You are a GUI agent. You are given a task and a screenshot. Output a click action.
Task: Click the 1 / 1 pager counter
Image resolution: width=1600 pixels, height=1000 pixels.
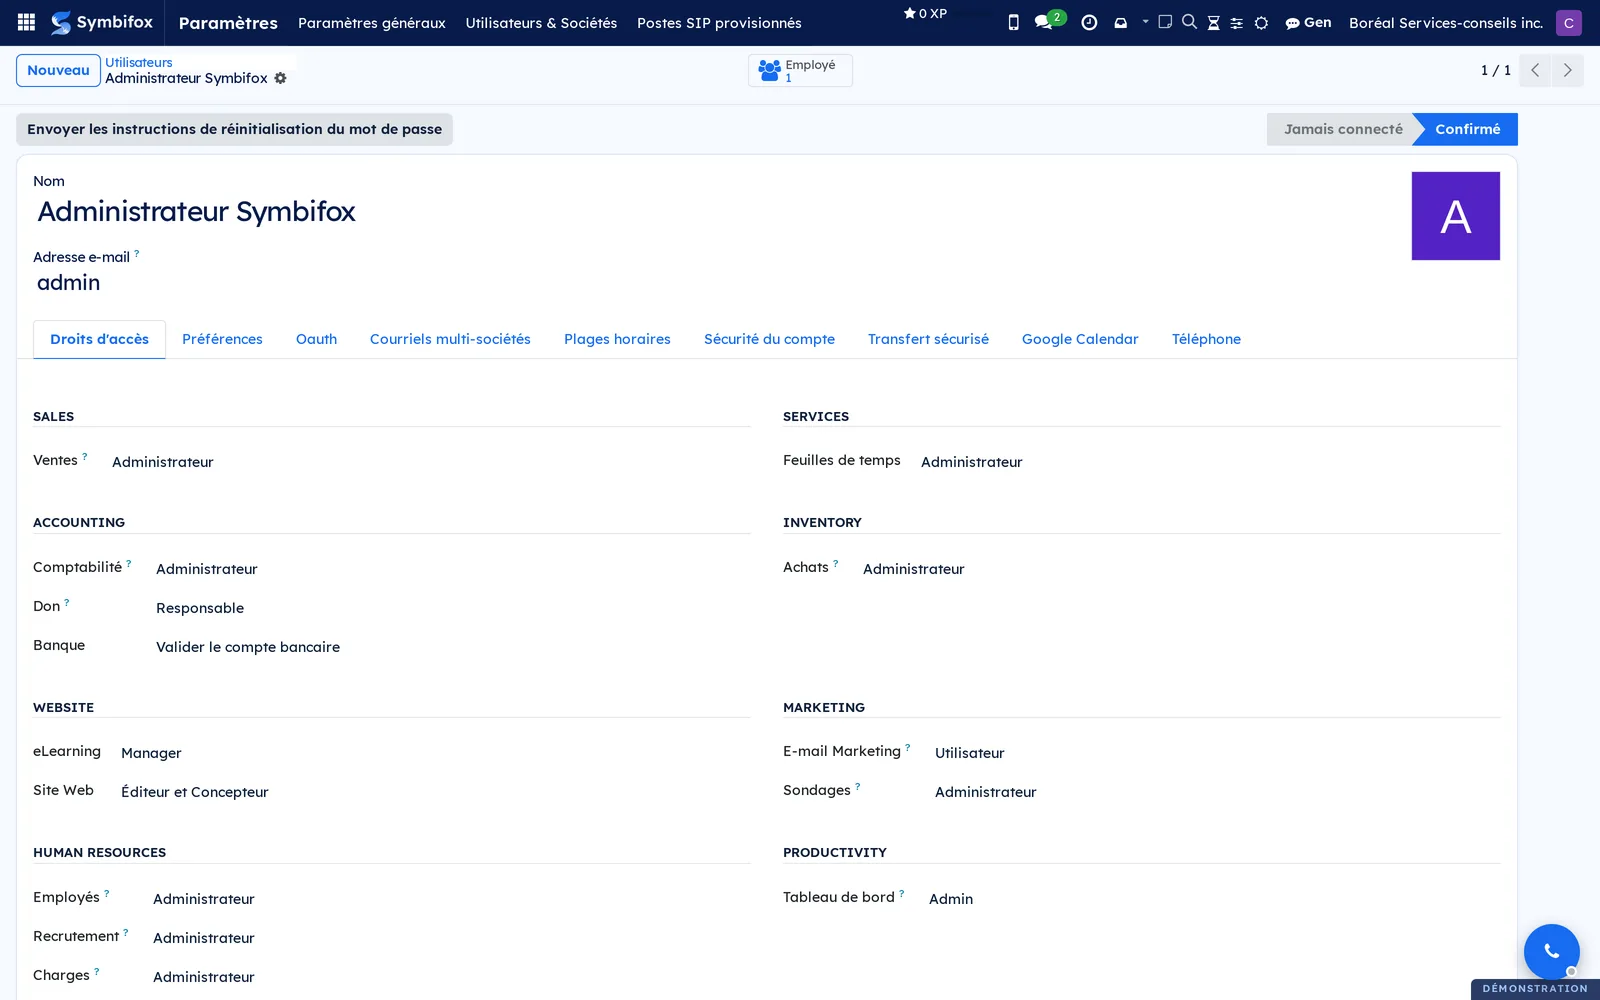pos(1495,70)
